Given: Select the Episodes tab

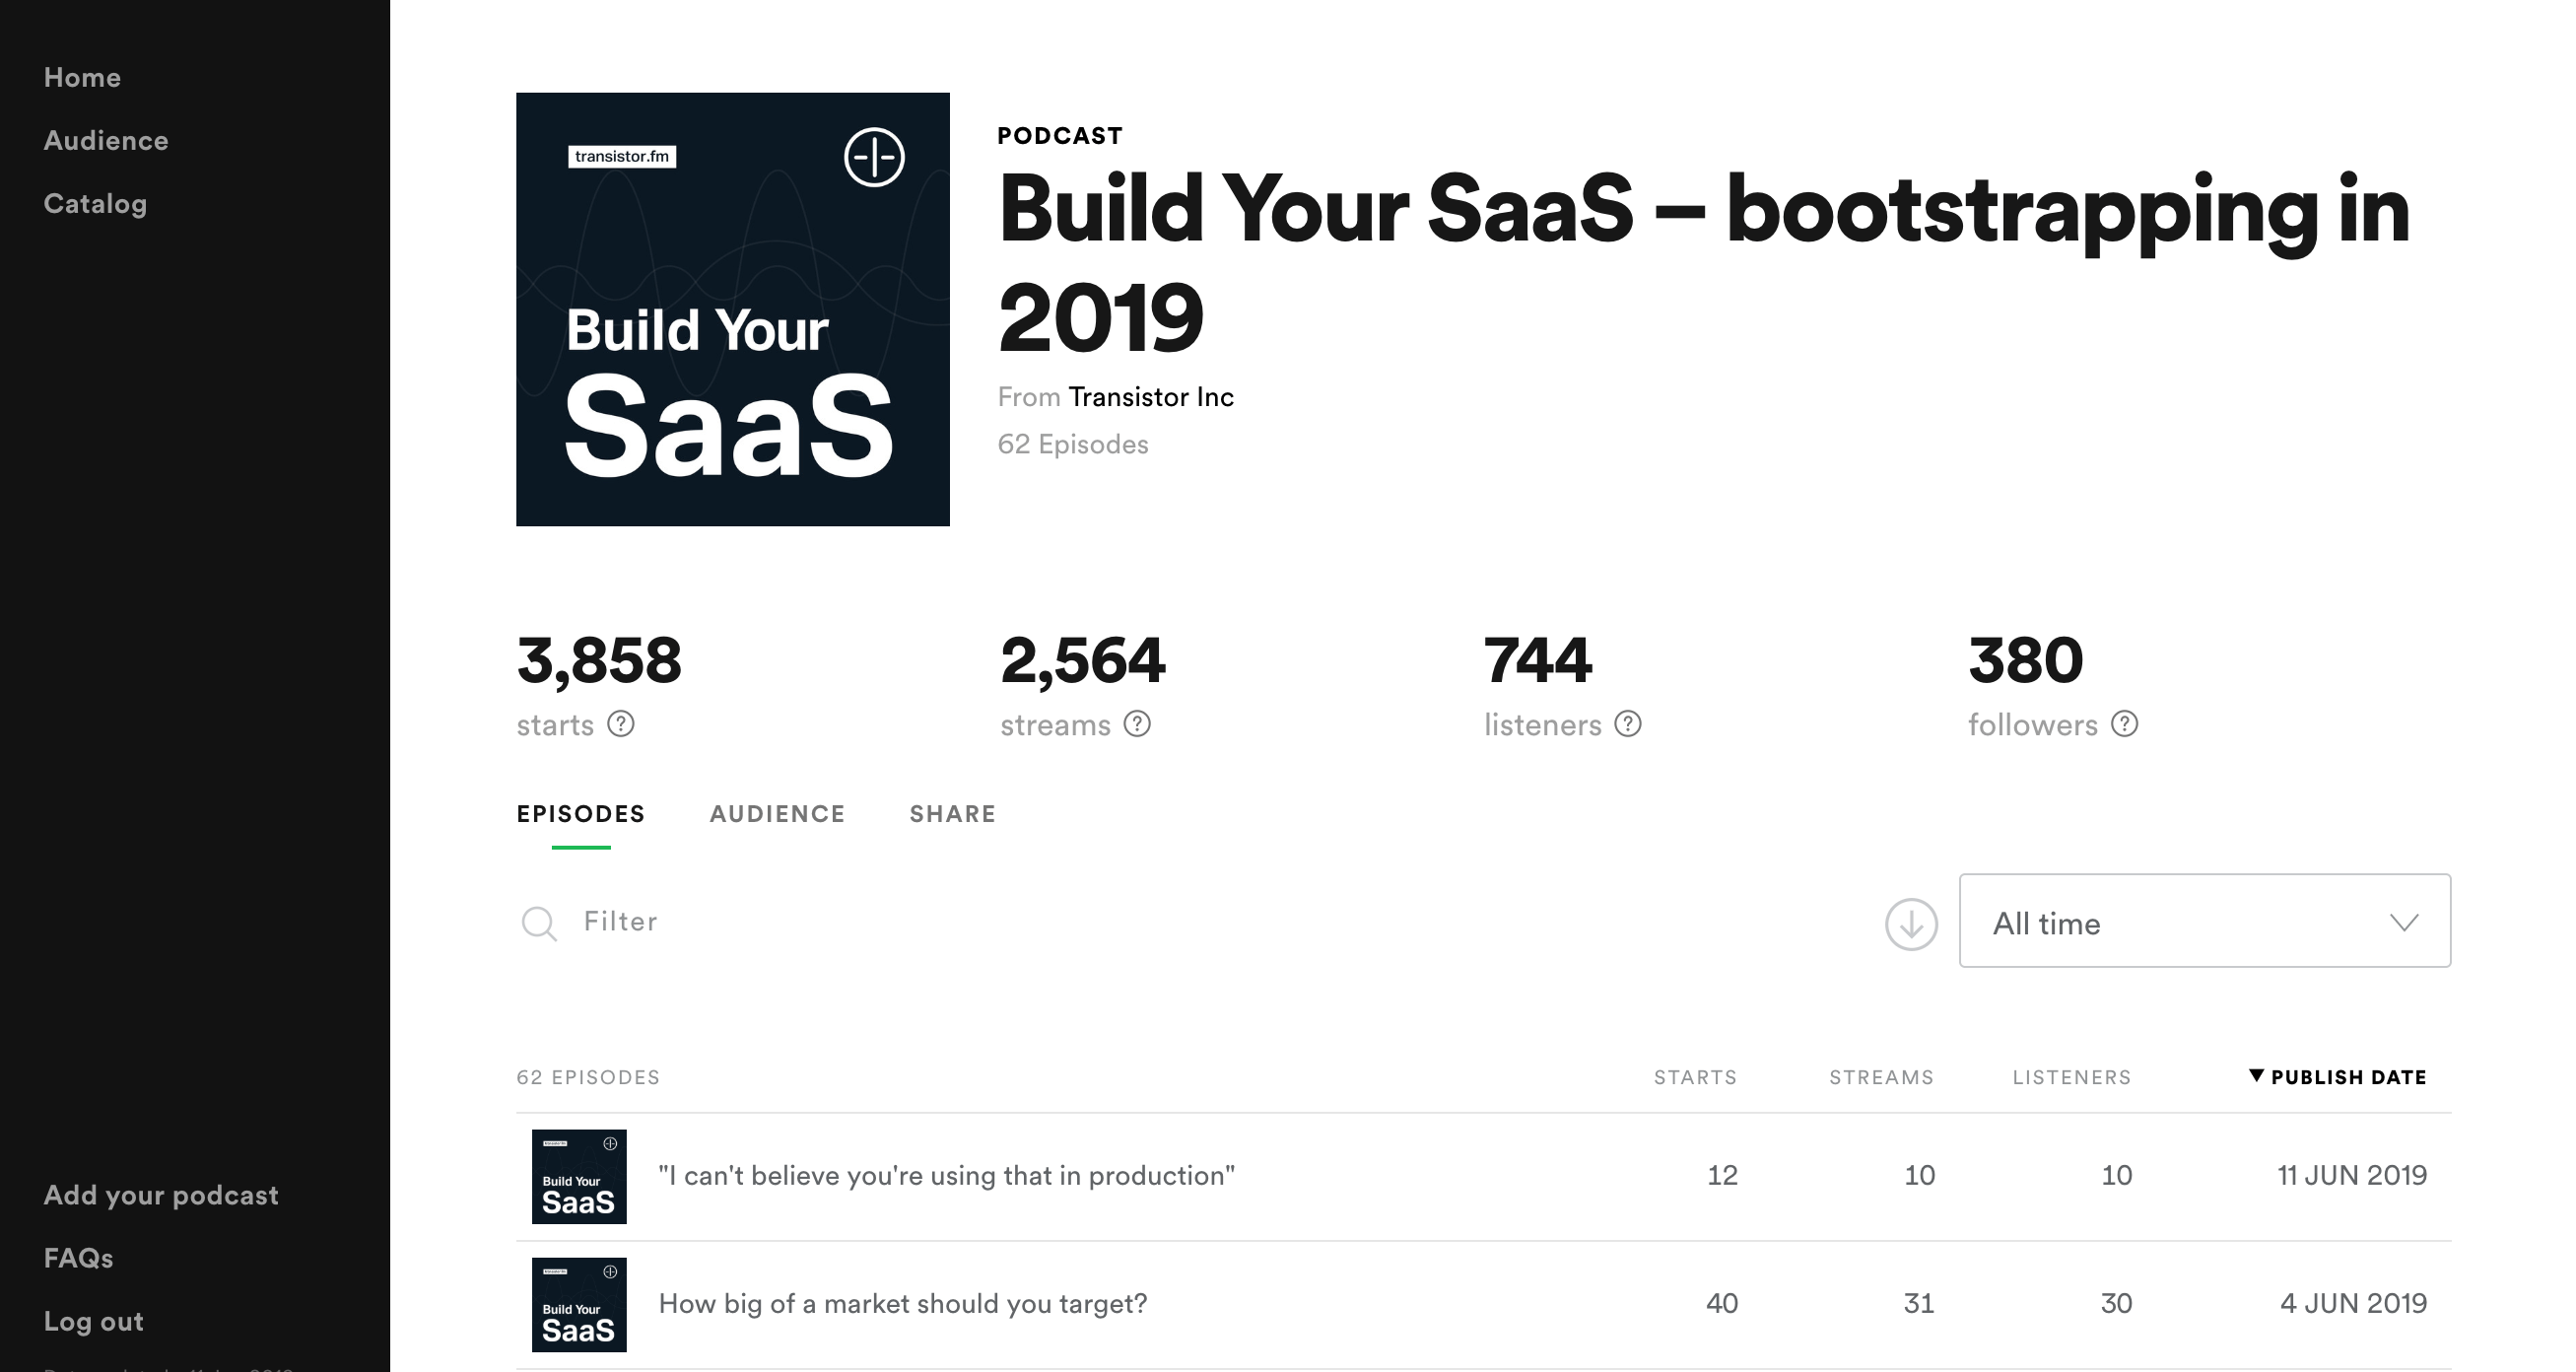Looking at the screenshot, I should (581, 814).
